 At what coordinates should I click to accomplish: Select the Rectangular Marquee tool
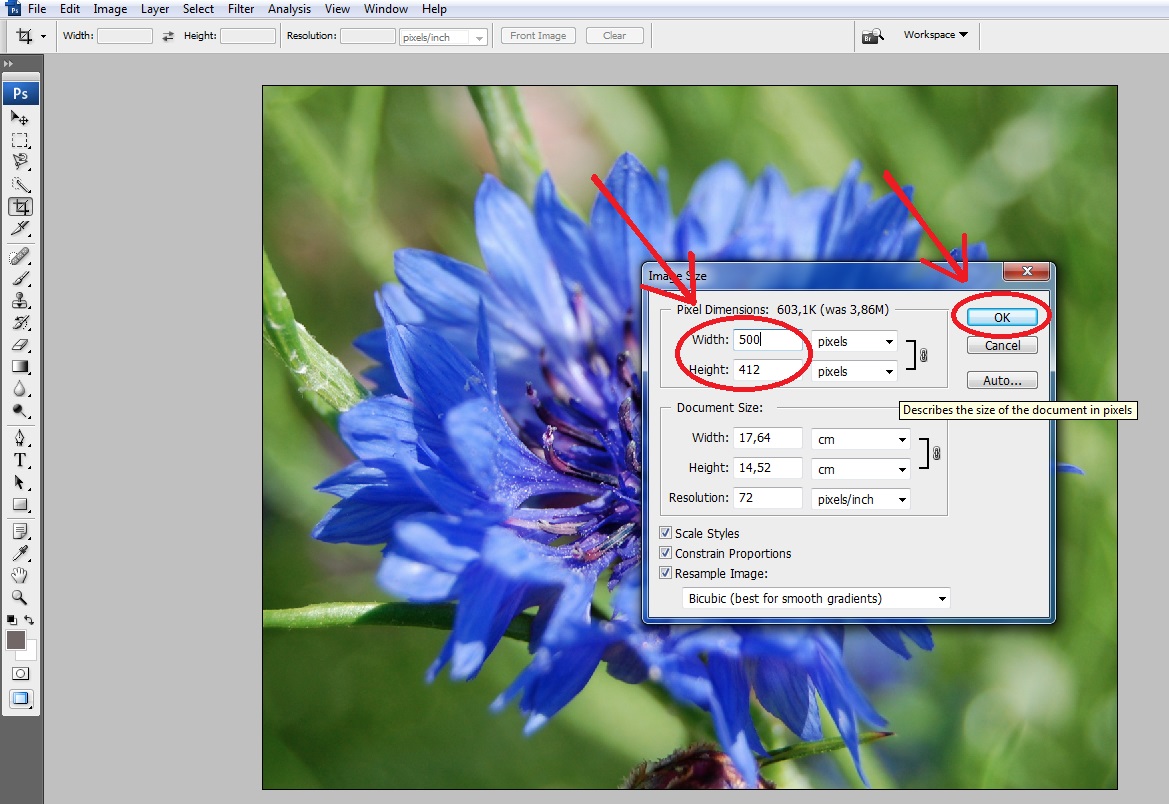tap(21, 140)
